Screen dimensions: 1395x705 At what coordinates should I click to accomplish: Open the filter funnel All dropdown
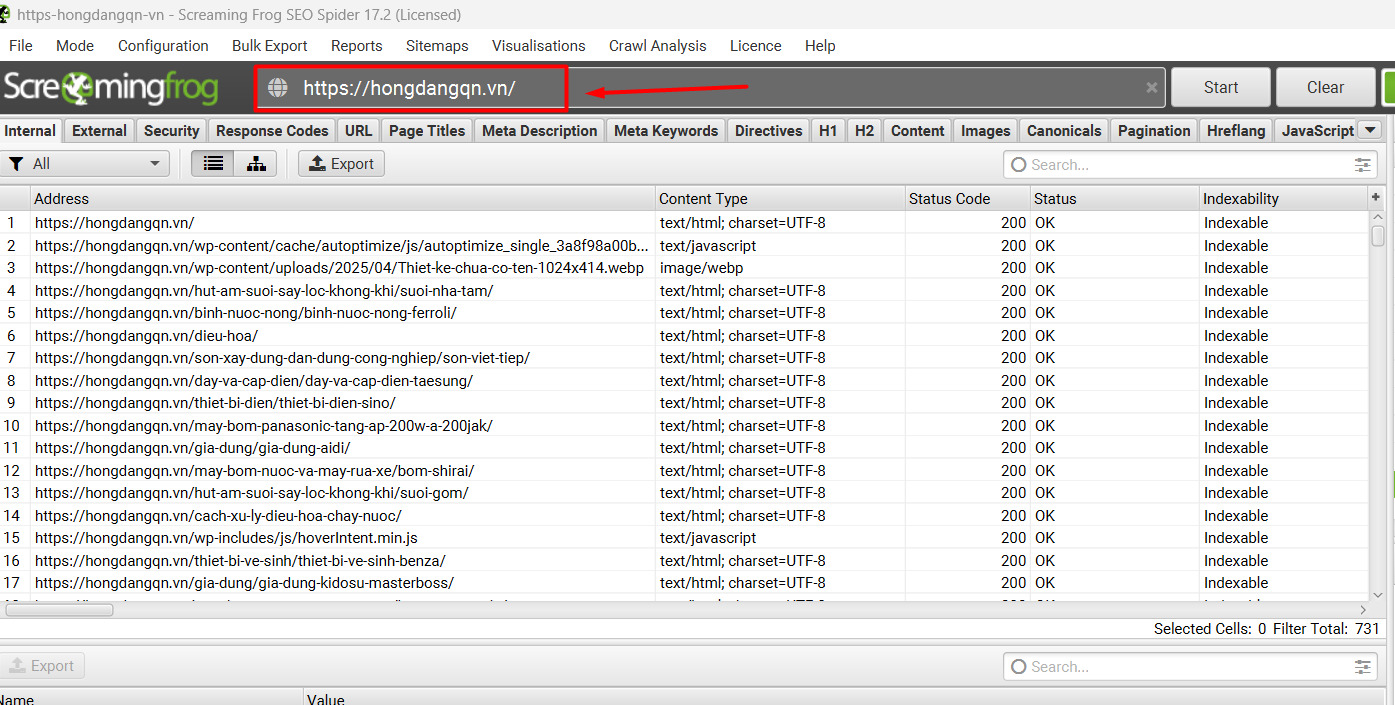(x=86, y=164)
